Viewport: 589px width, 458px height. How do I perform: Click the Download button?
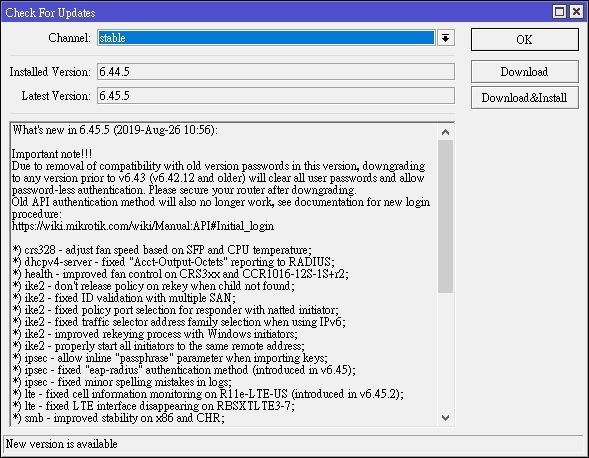tap(524, 71)
